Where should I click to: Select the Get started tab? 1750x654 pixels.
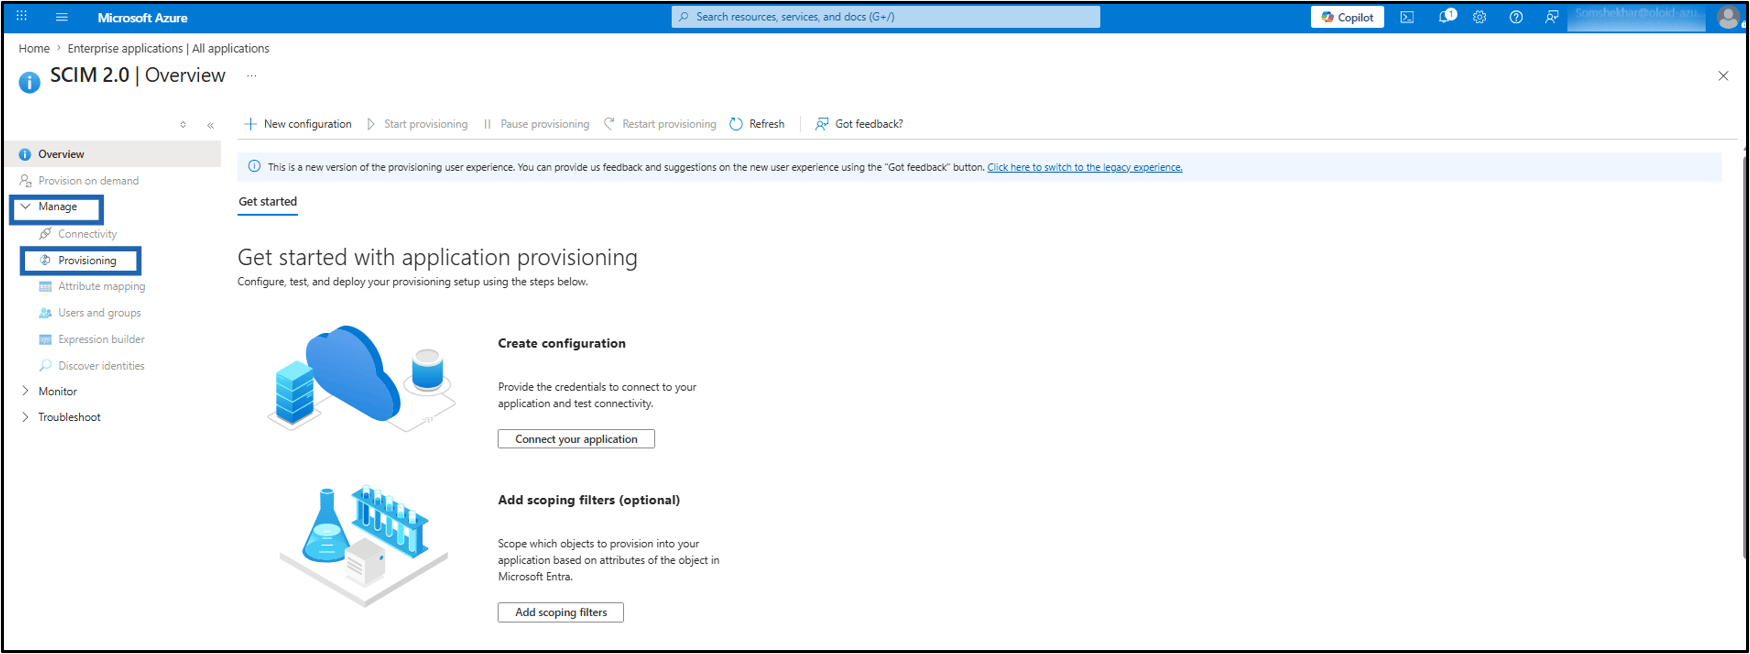tap(268, 201)
